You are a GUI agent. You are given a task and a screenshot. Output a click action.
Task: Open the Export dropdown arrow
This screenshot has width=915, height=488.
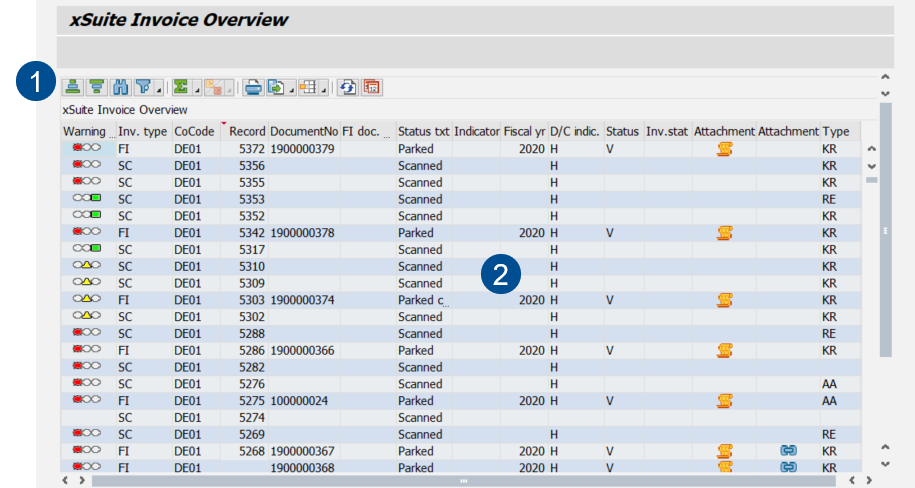pos(290,89)
